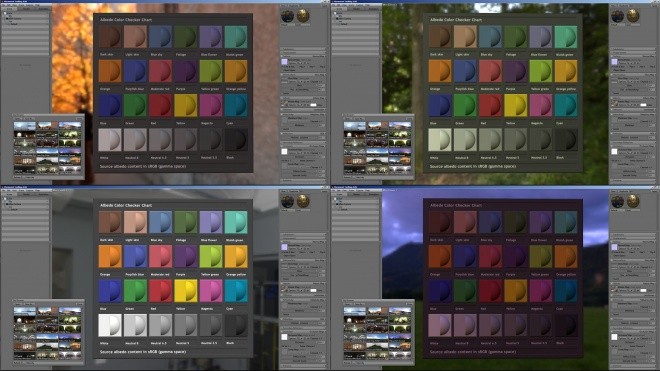
Task: Click Foliage swatch in autumn-background window
Action: pos(186,37)
